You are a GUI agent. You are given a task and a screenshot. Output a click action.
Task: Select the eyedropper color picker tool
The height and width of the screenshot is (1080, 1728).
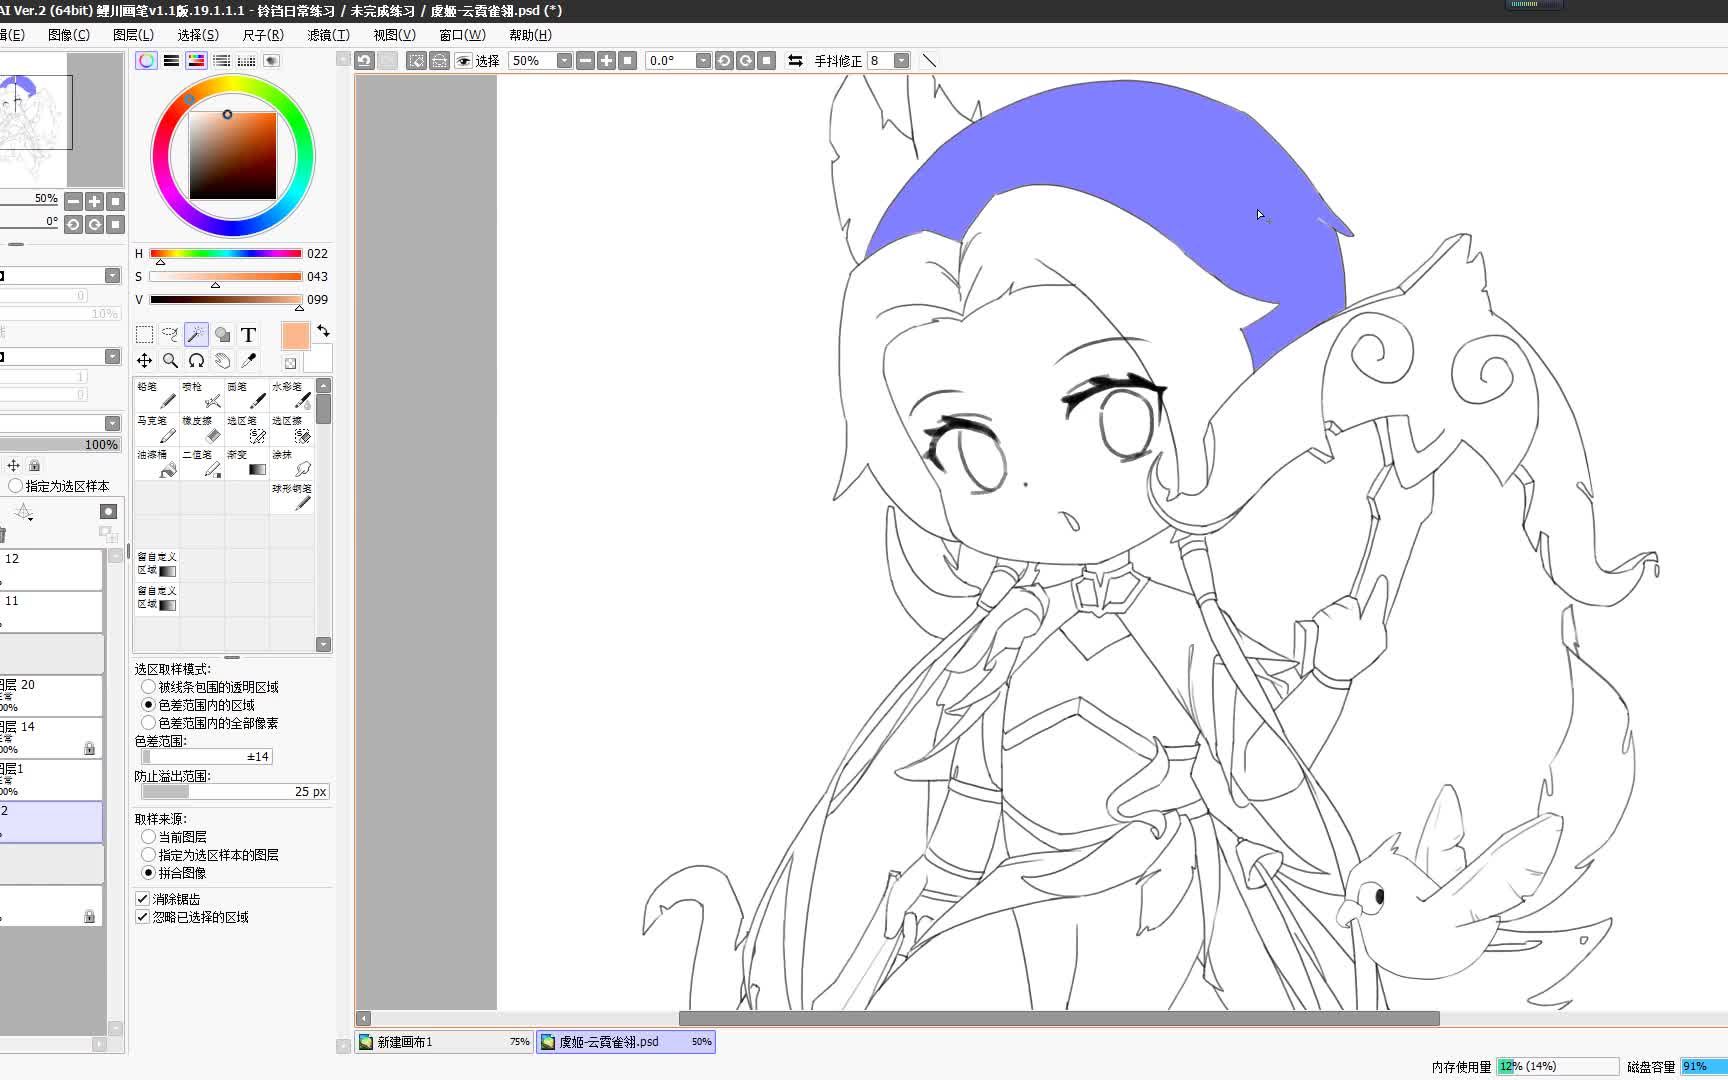tap(248, 361)
